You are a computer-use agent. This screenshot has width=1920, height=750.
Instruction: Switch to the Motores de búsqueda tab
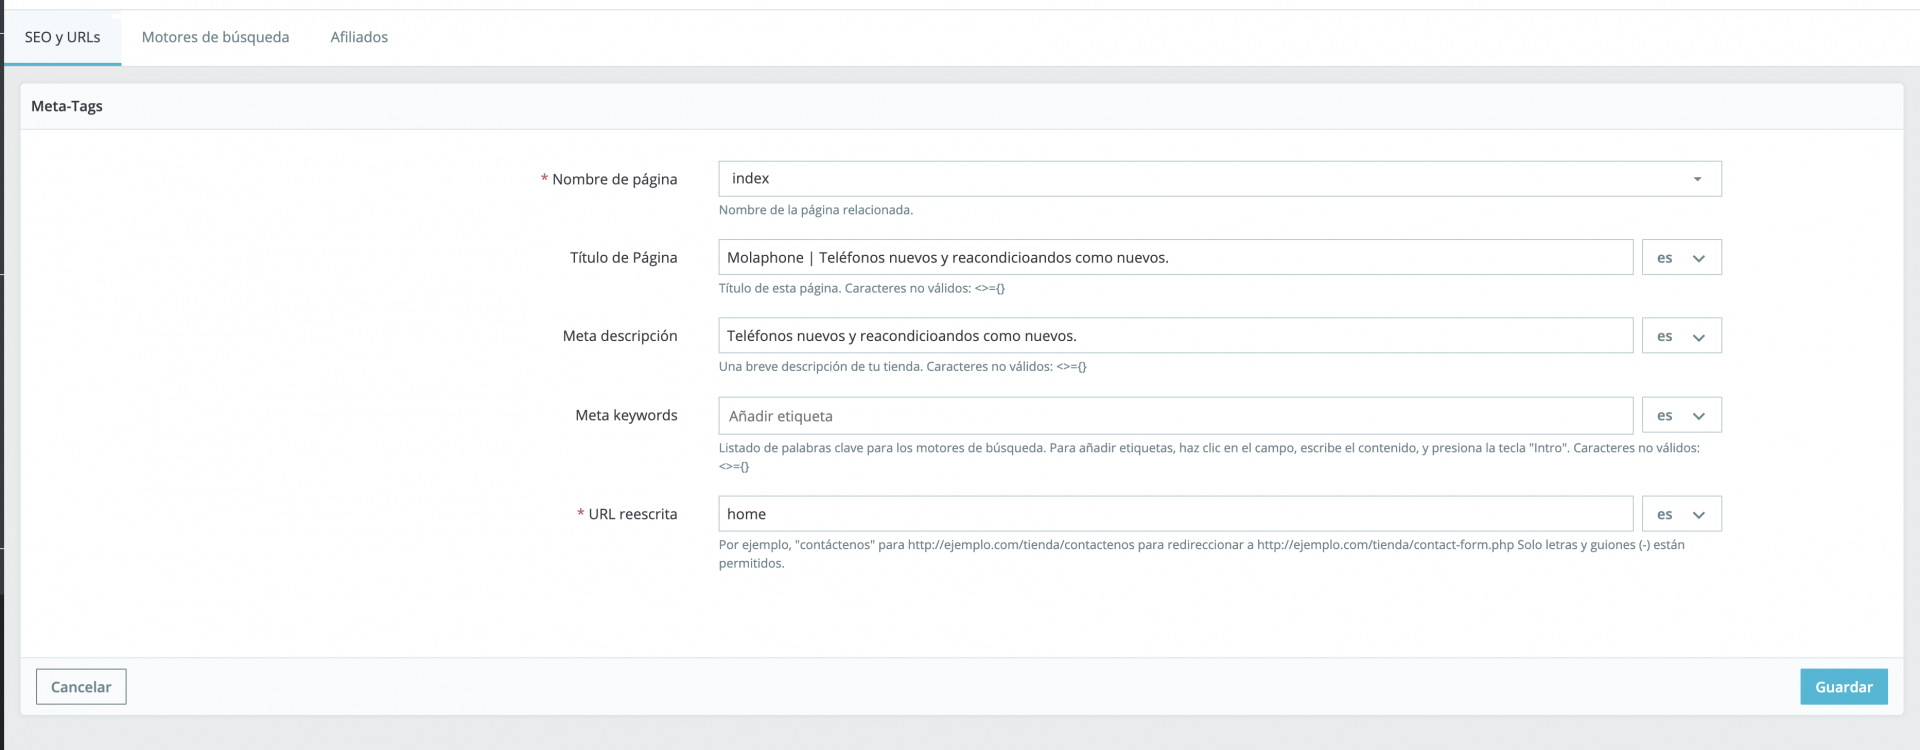(215, 37)
